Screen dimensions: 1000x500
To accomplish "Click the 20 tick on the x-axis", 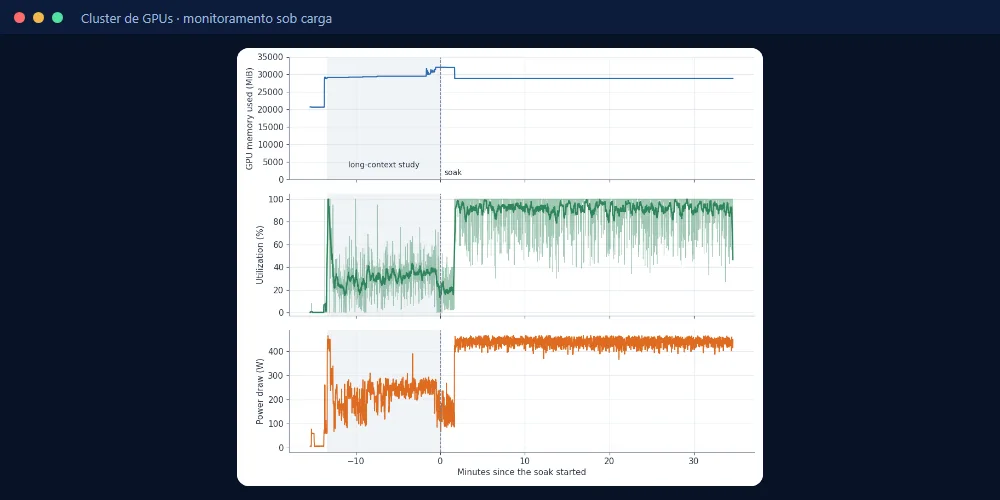I will [x=609, y=461].
